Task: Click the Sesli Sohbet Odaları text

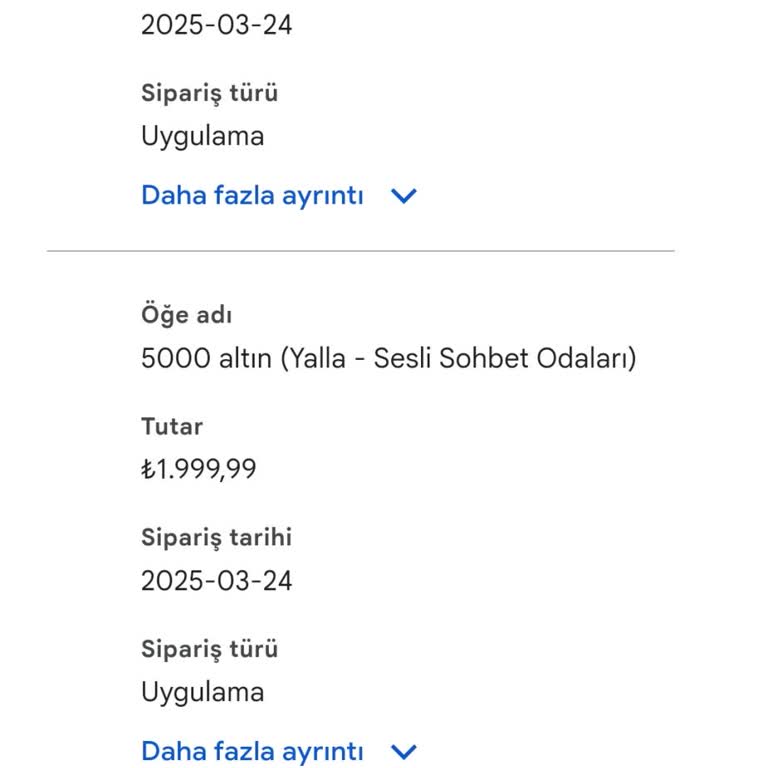Action: point(500,358)
